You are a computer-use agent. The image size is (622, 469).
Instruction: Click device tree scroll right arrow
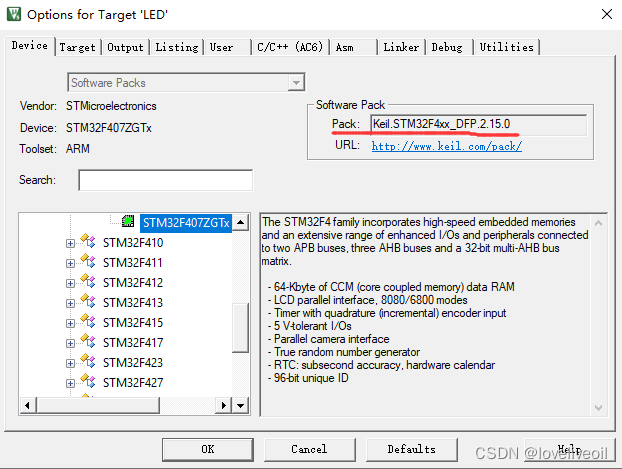223,406
